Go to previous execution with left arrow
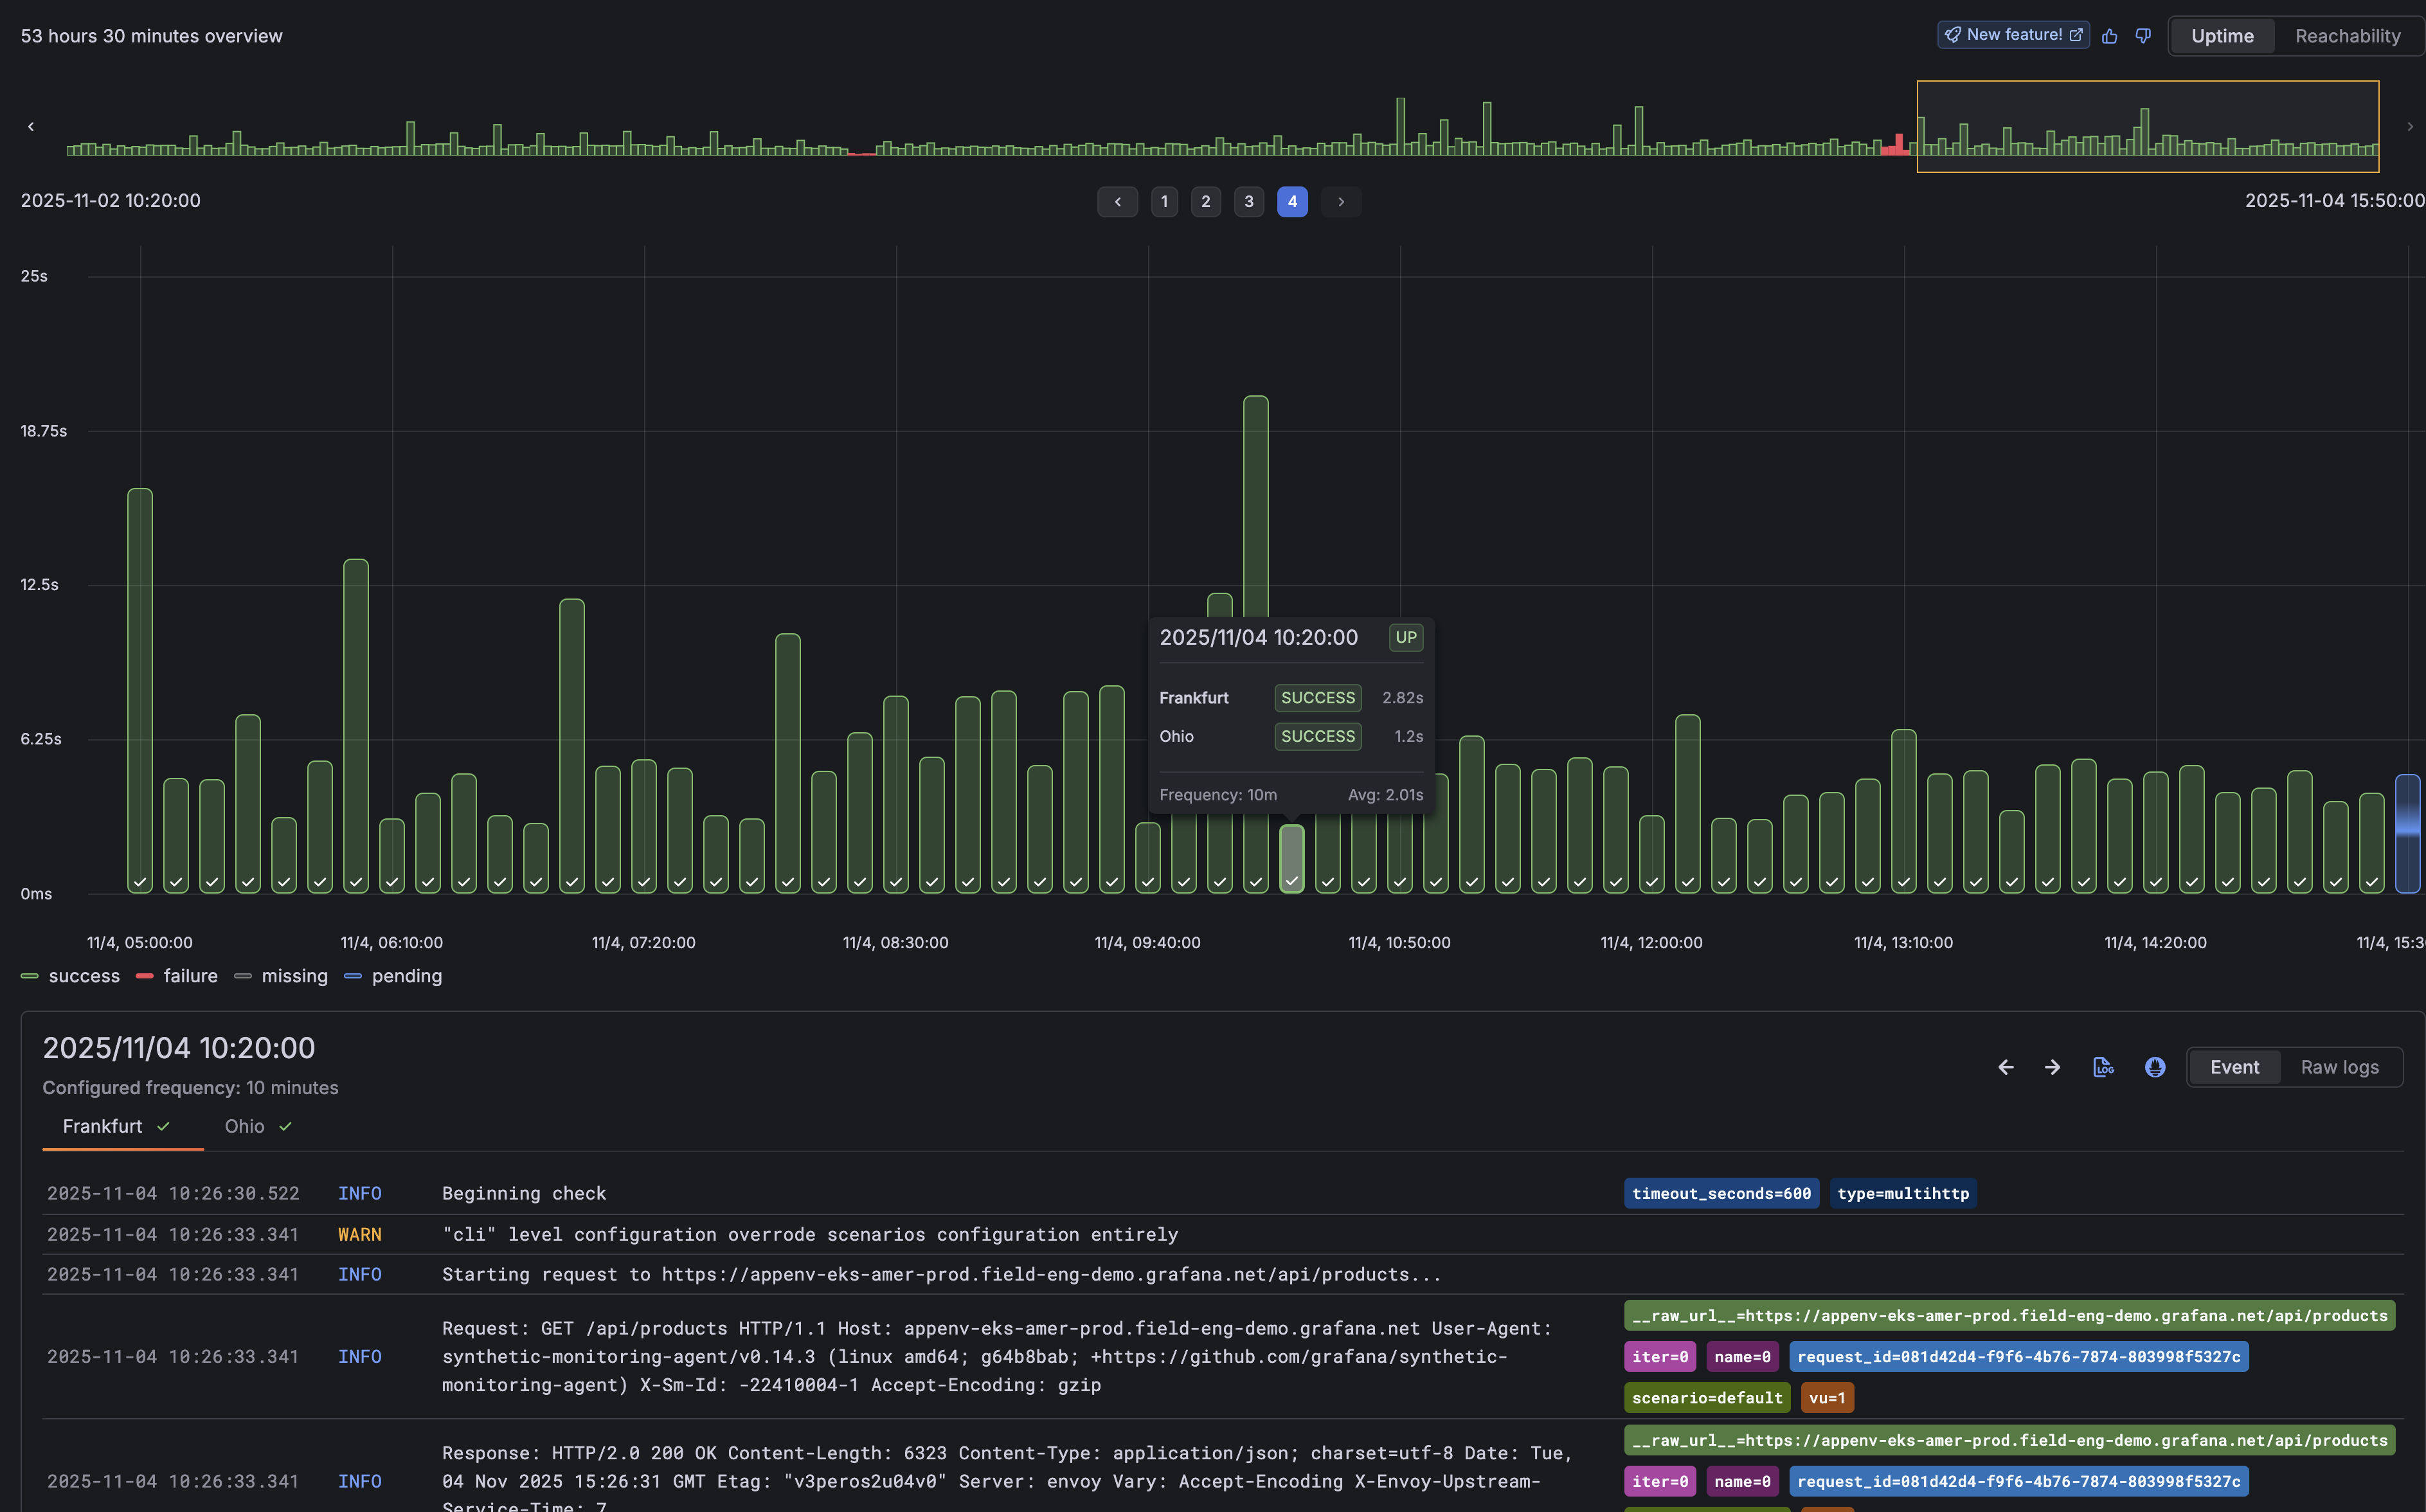 tap(2005, 1067)
